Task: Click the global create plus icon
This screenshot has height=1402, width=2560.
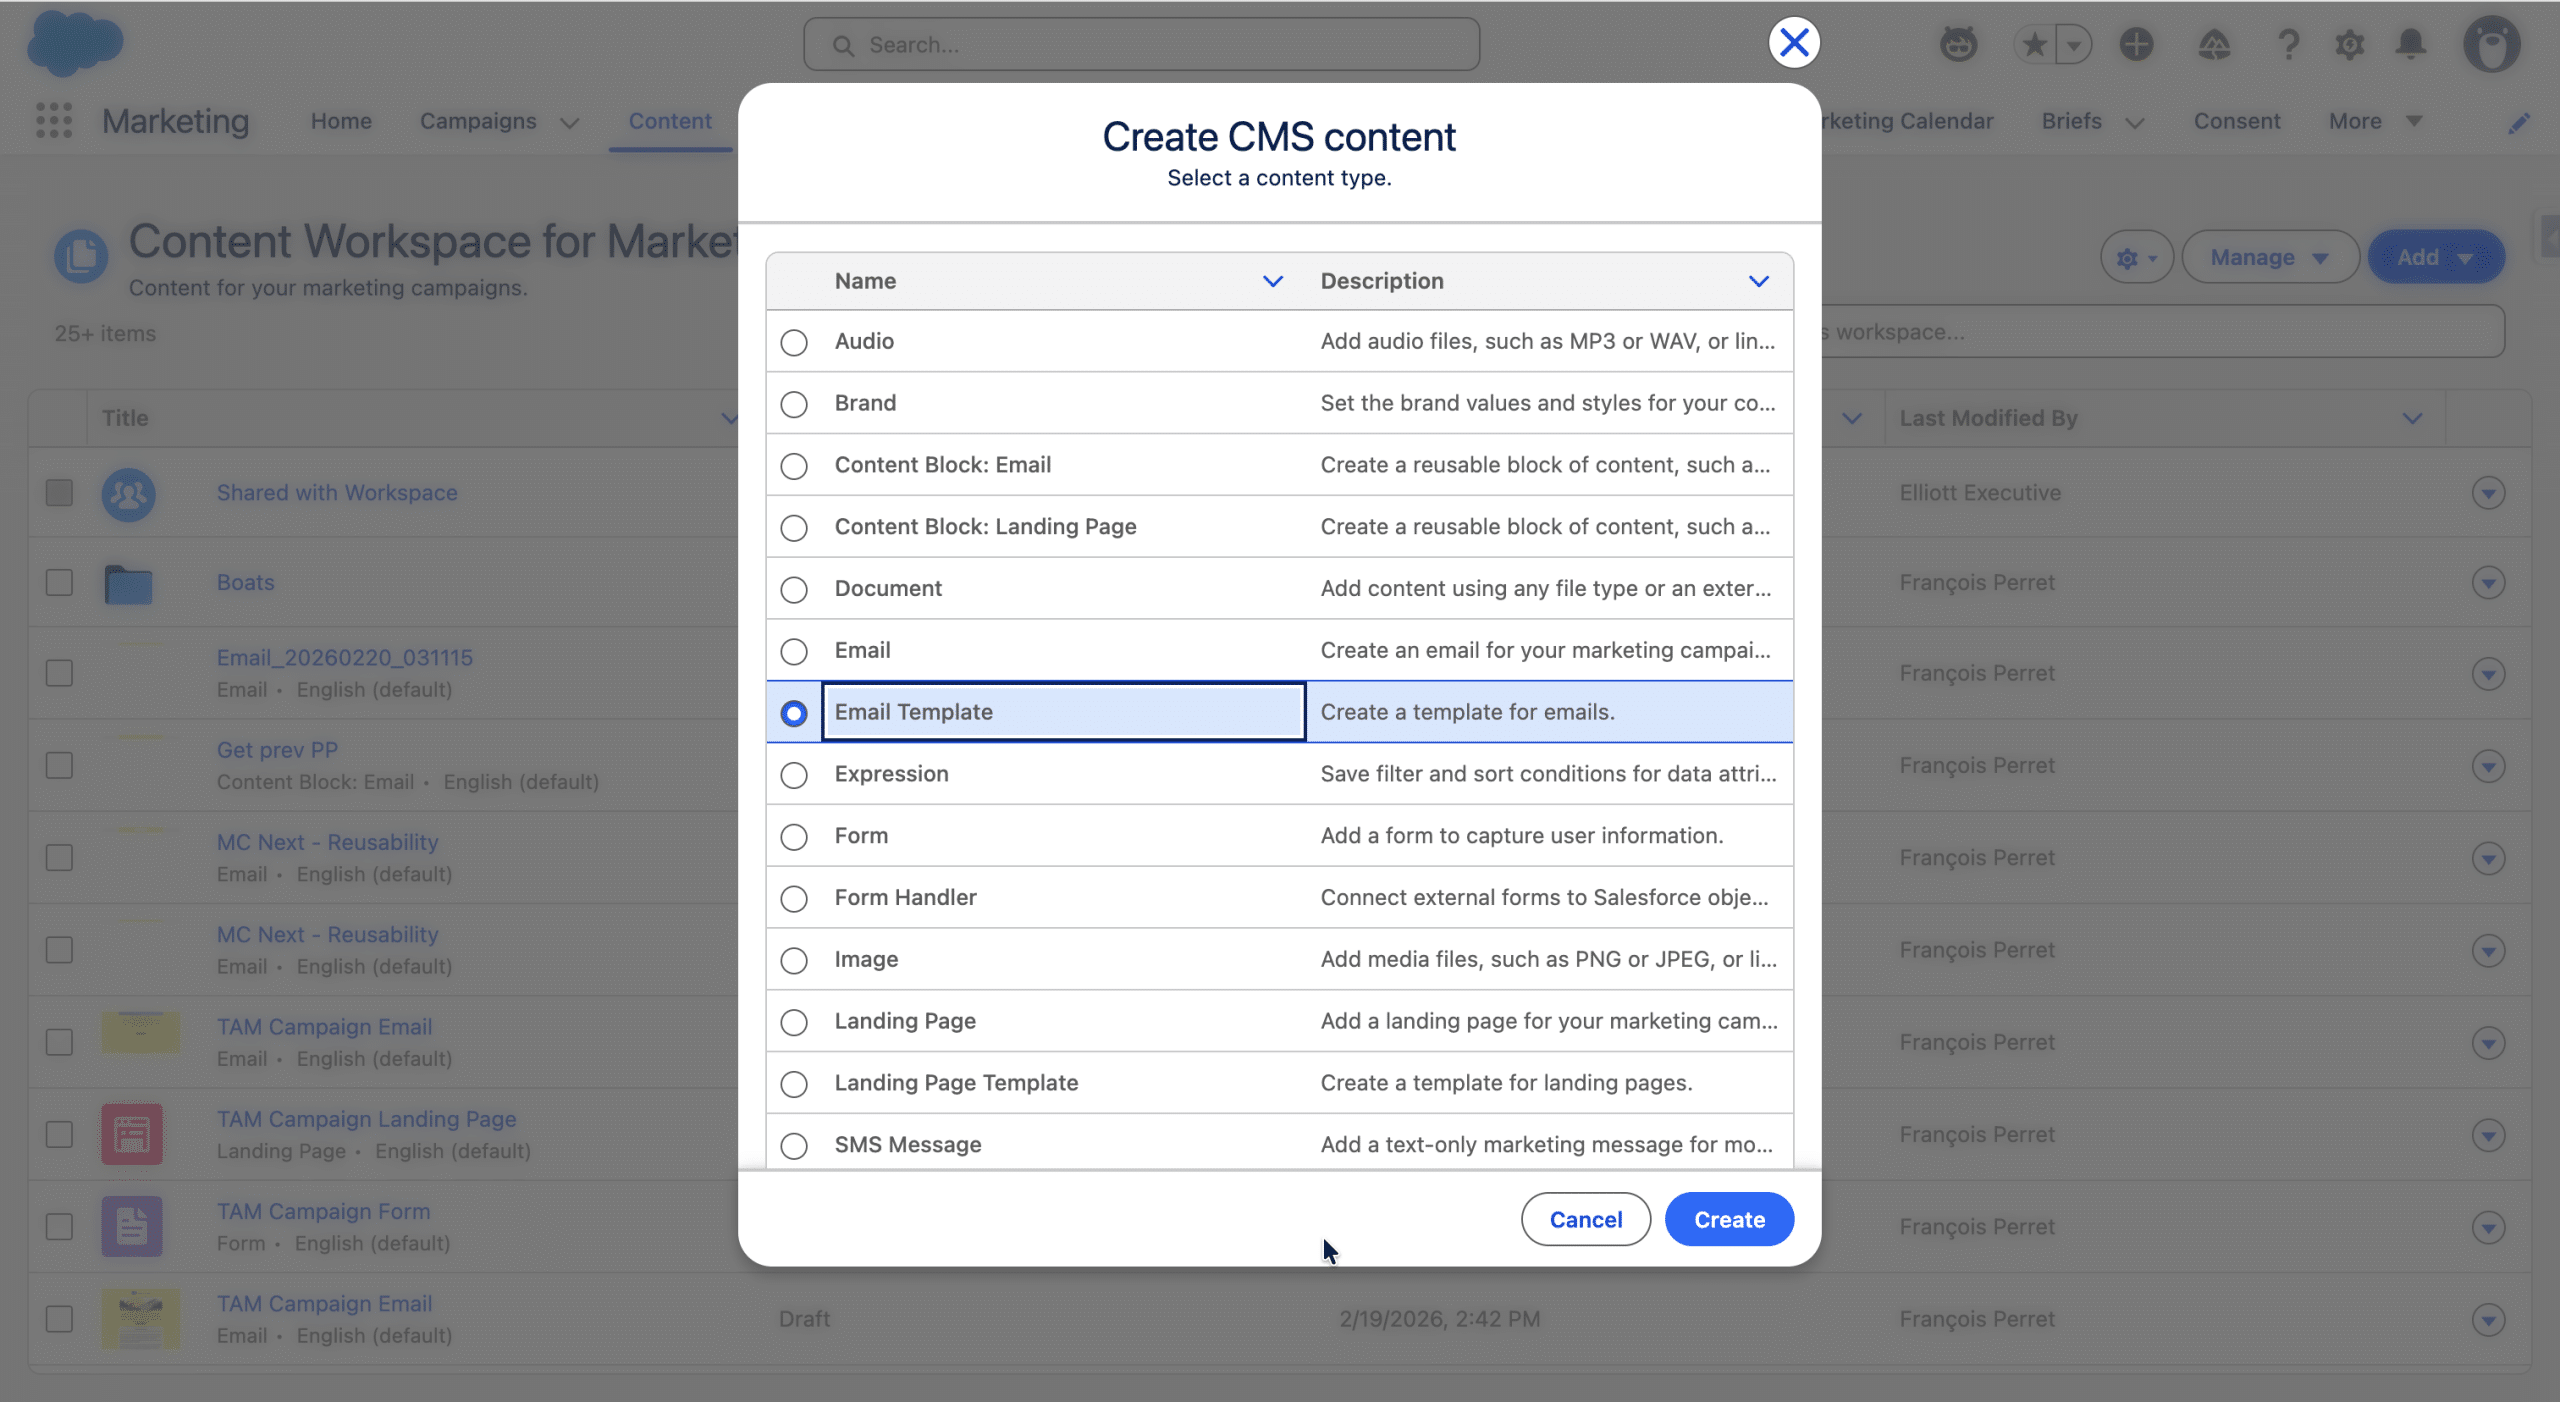Action: pyautogui.click(x=2136, y=44)
